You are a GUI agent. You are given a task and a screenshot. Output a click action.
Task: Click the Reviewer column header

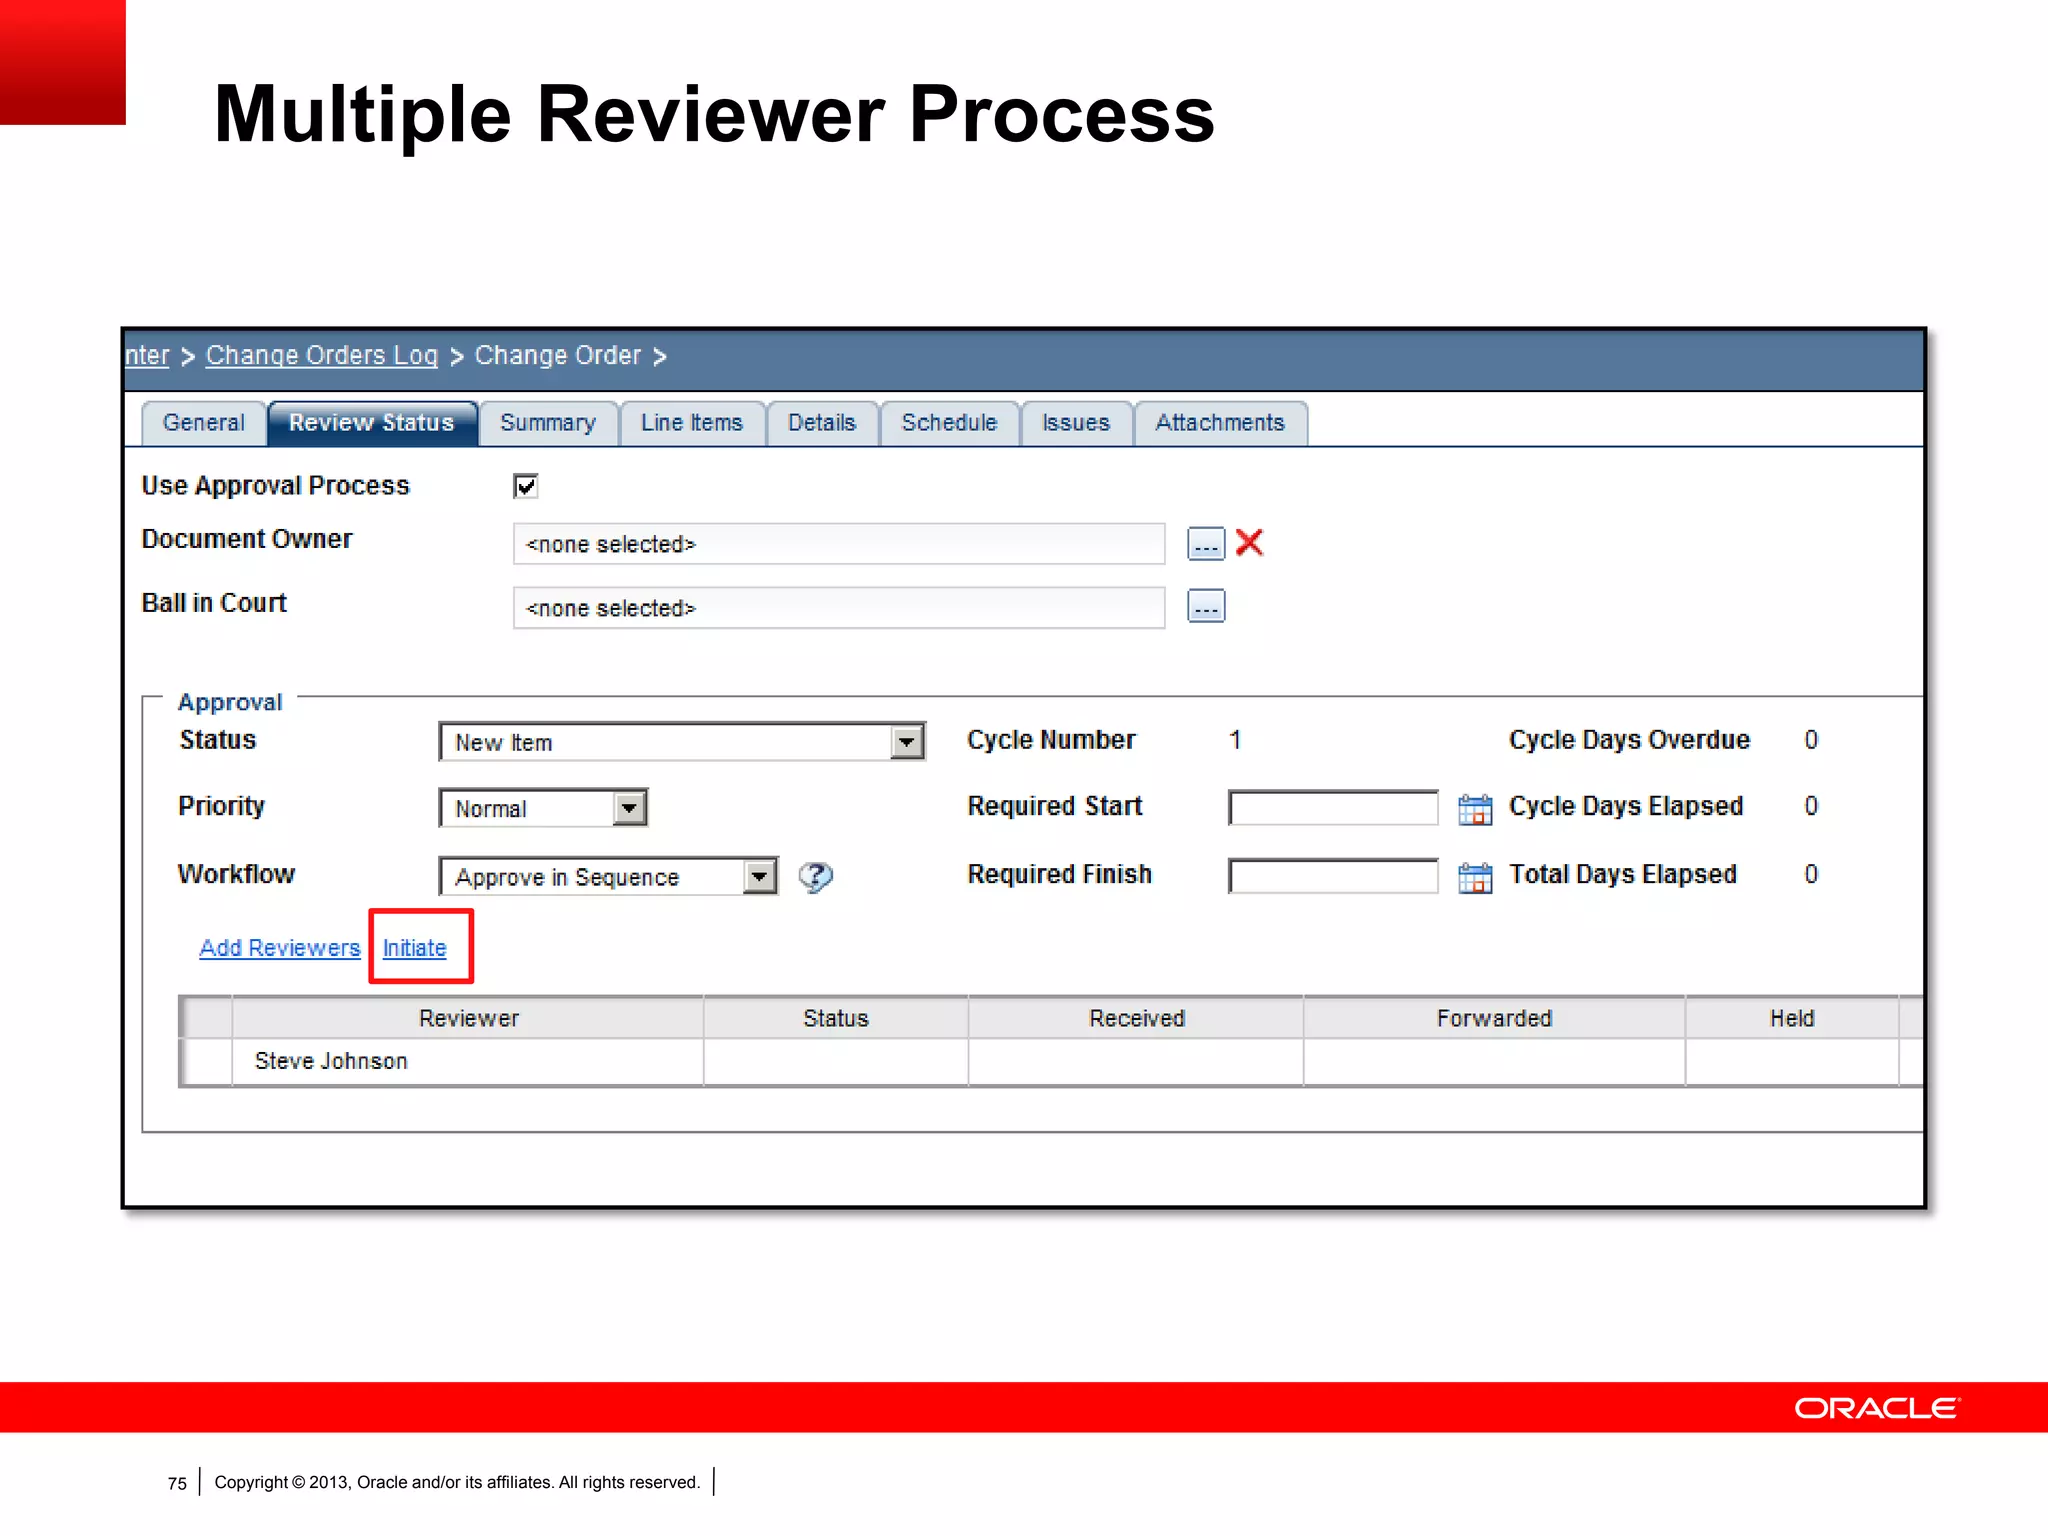[x=468, y=1018]
